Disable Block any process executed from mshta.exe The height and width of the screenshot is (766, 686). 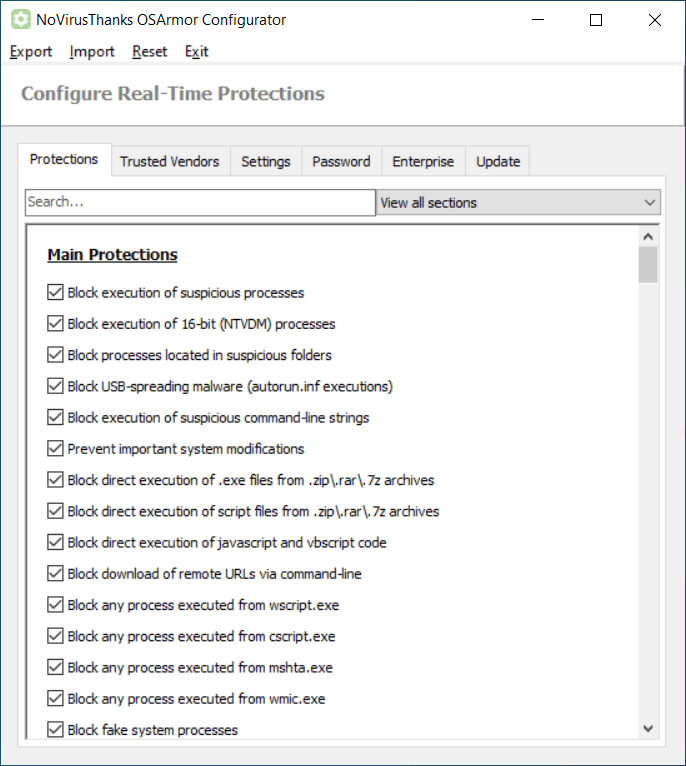[x=55, y=667]
